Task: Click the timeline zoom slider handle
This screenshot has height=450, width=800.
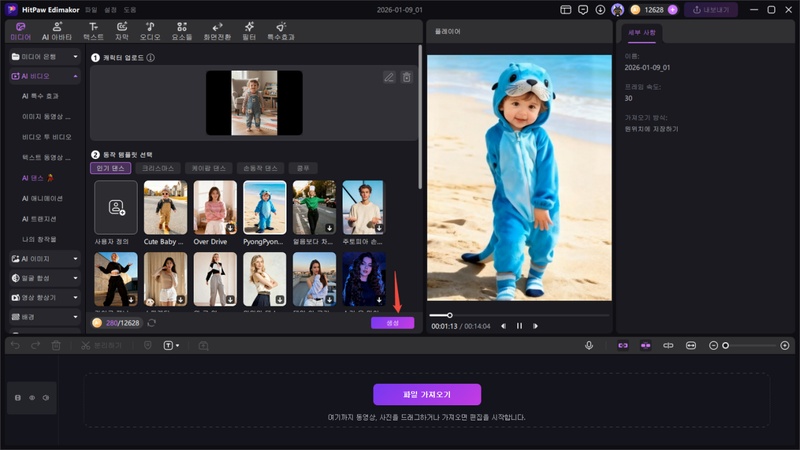Action: pyautogui.click(x=726, y=345)
